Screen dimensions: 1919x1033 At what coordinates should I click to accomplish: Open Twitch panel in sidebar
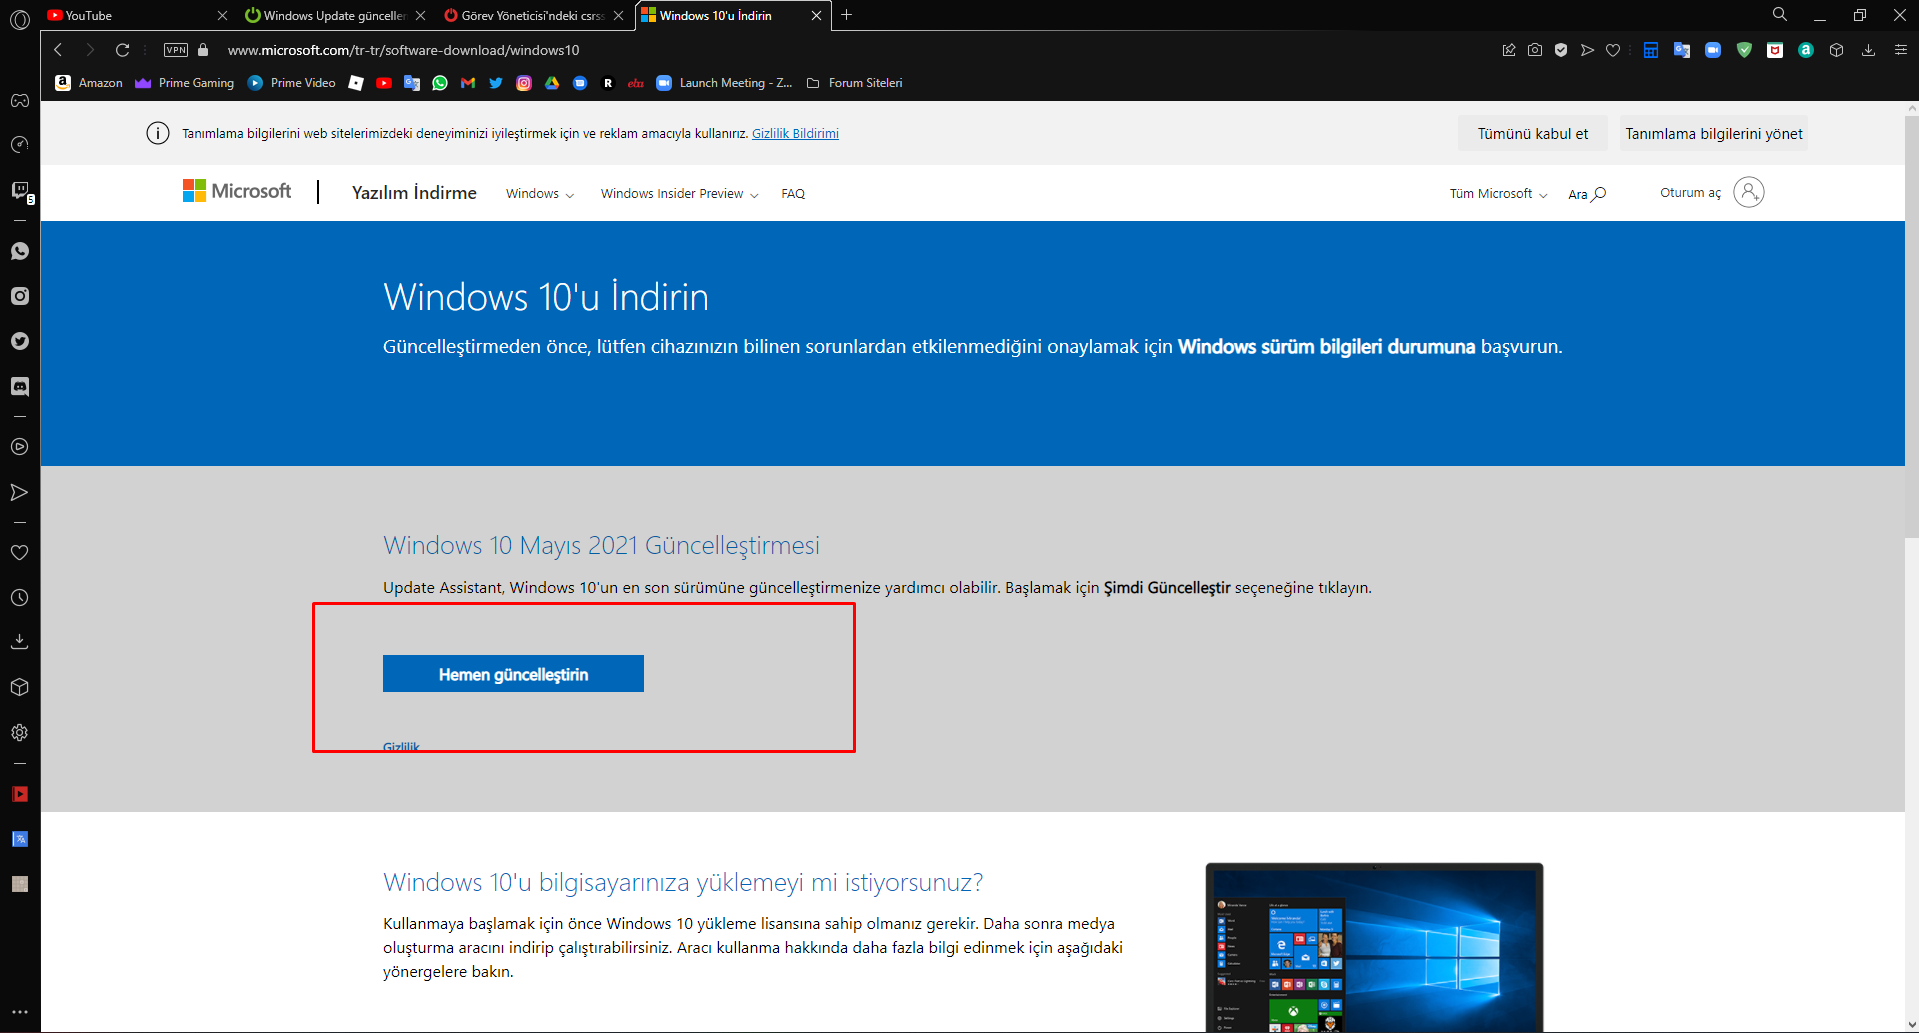click(19, 190)
